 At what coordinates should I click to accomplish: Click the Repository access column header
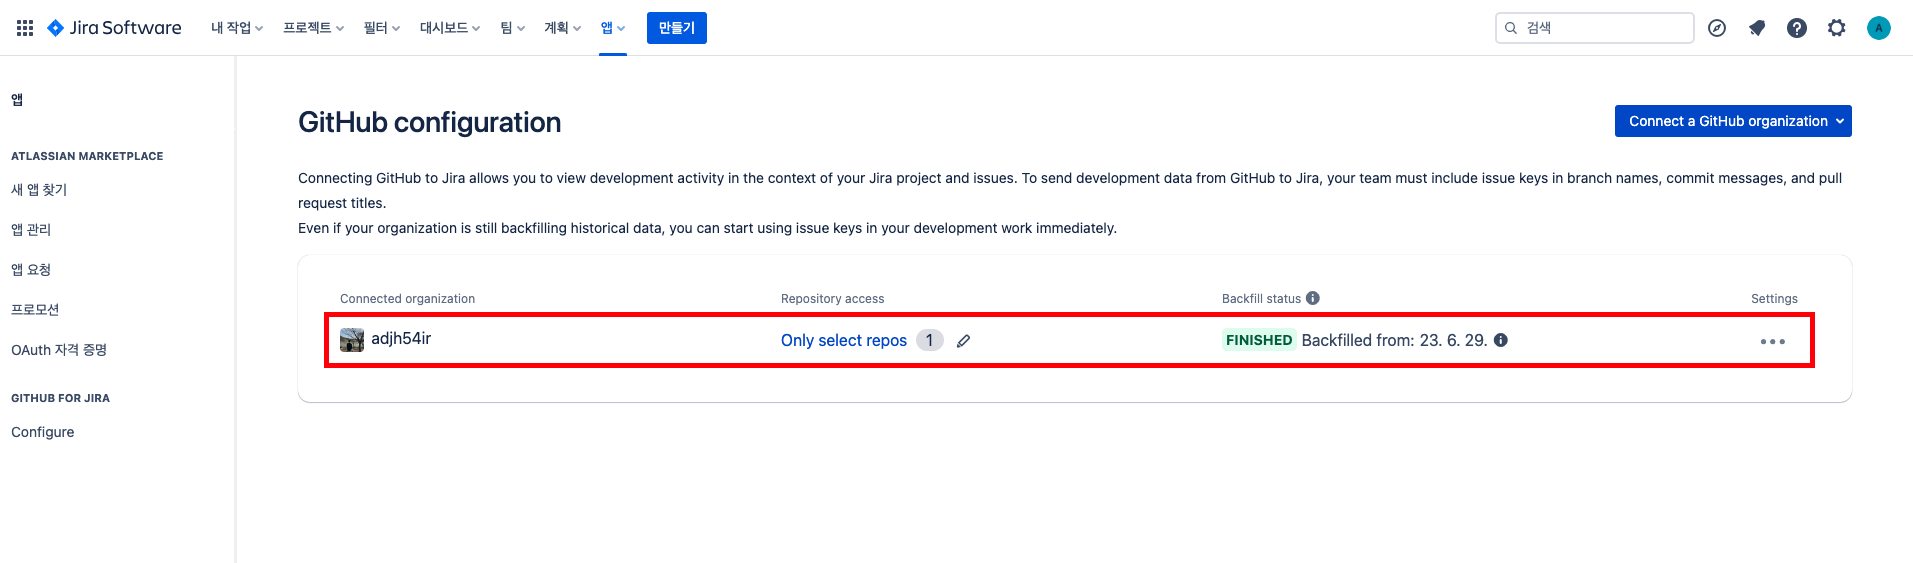coord(833,299)
